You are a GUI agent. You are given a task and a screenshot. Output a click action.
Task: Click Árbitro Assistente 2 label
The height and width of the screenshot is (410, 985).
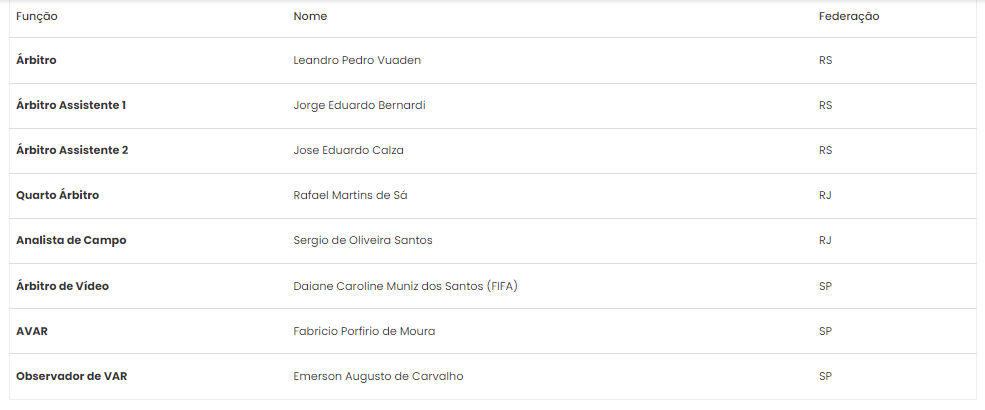pos(72,150)
